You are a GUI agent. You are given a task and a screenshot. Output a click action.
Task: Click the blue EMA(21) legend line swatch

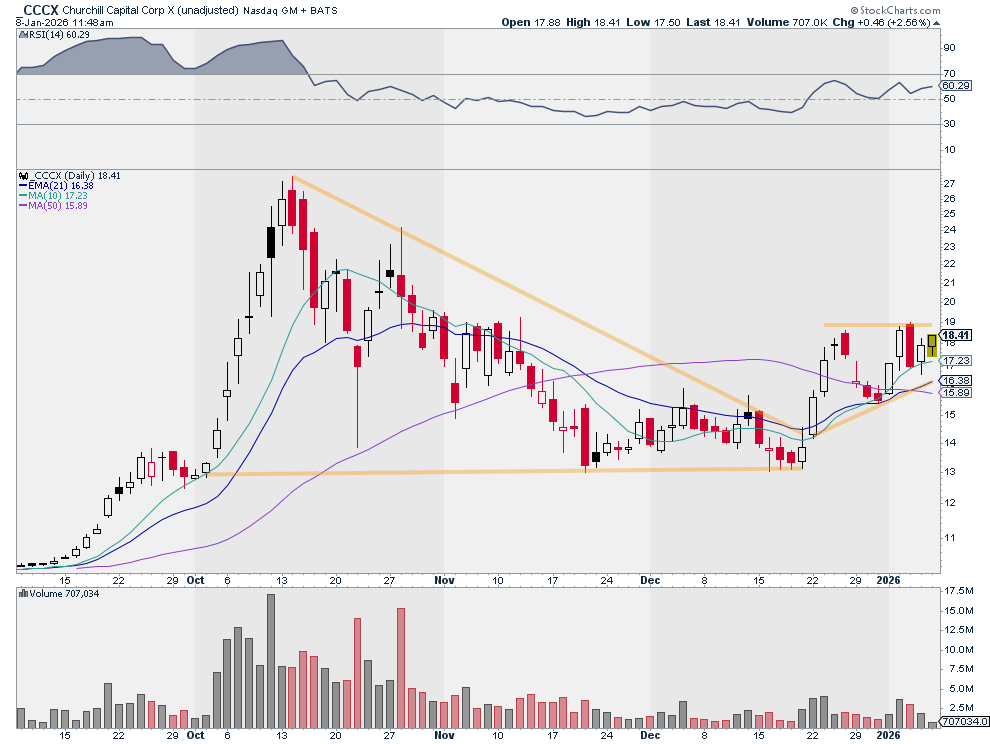coord(23,186)
